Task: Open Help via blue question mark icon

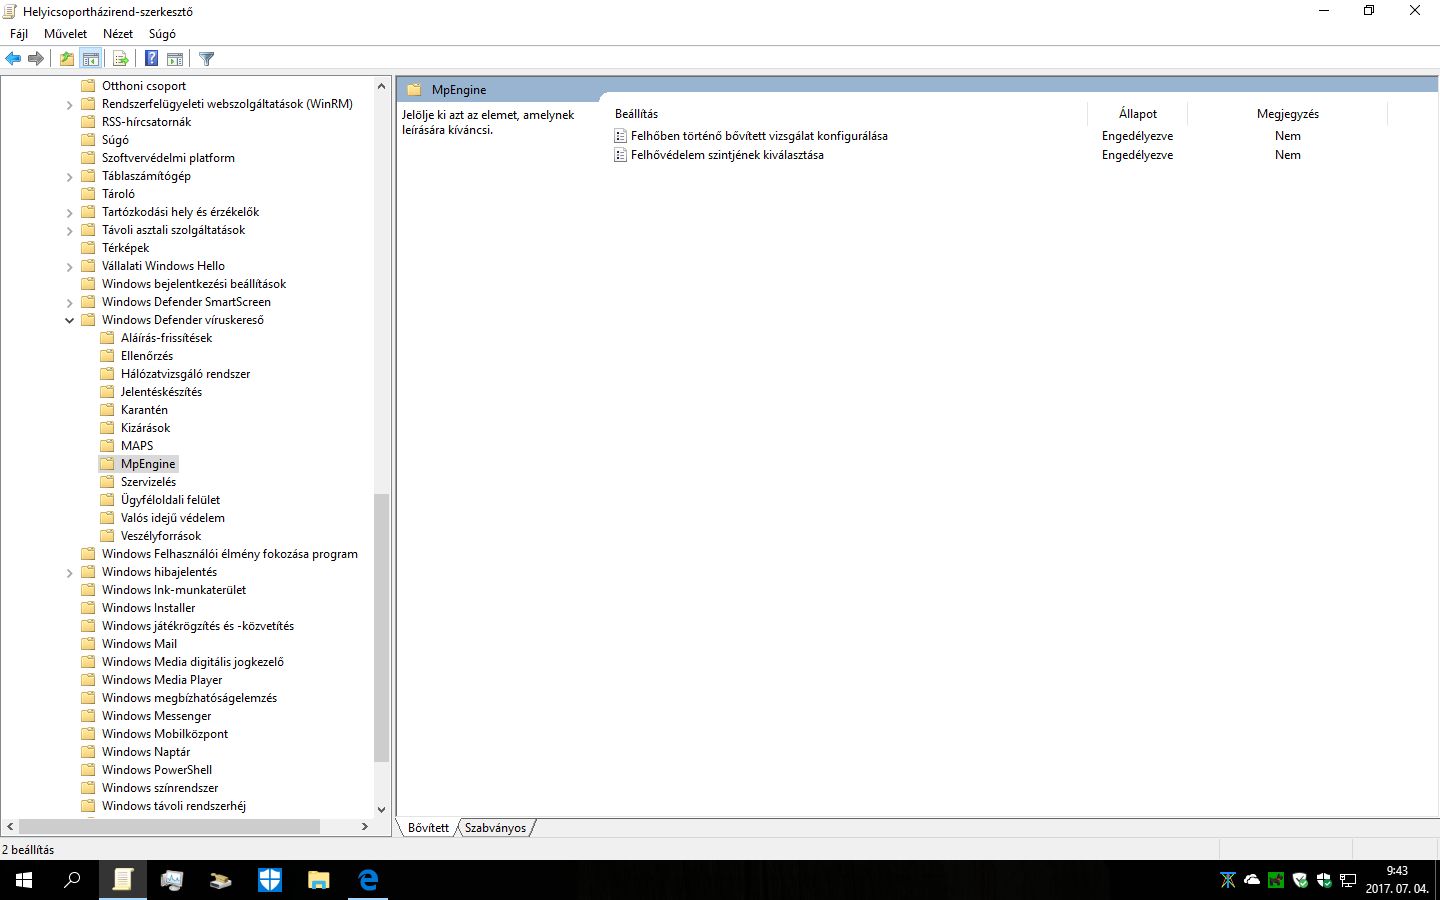Action: (x=152, y=59)
